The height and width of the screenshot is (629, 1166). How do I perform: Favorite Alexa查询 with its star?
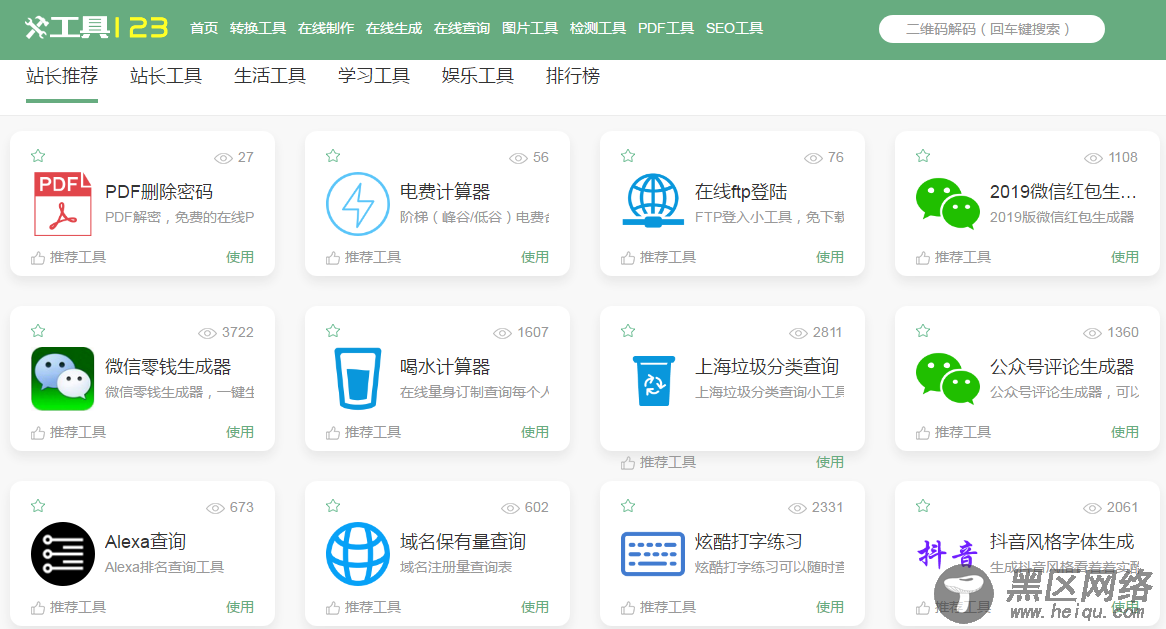pyautogui.click(x=38, y=506)
